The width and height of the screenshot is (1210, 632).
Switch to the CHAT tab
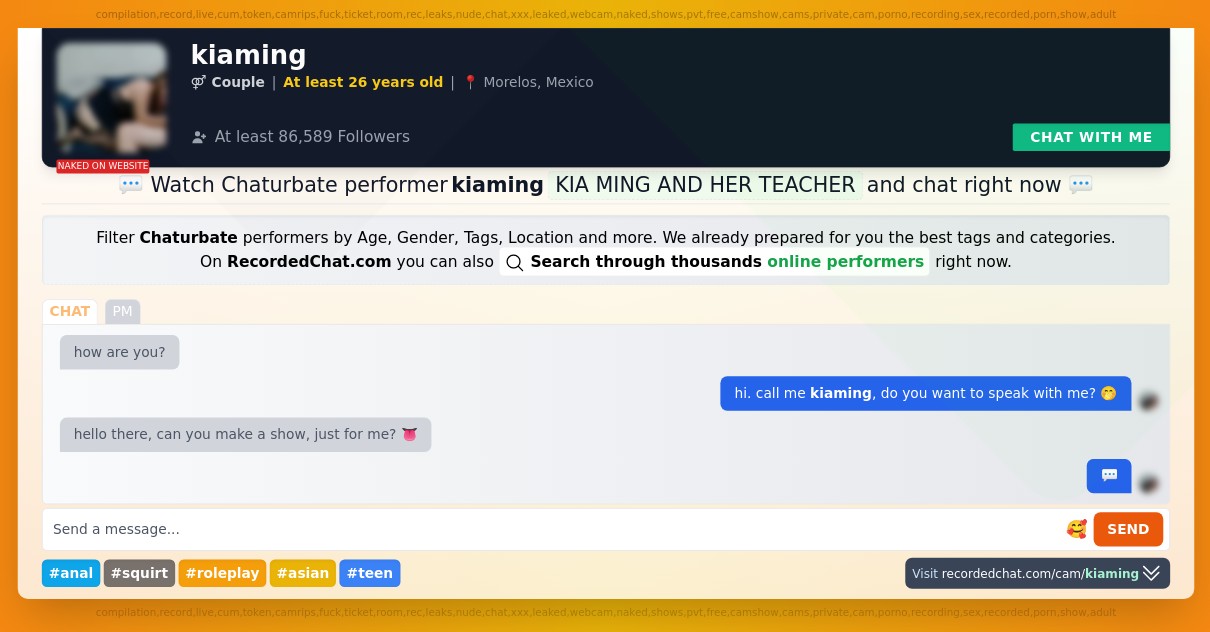(x=70, y=311)
